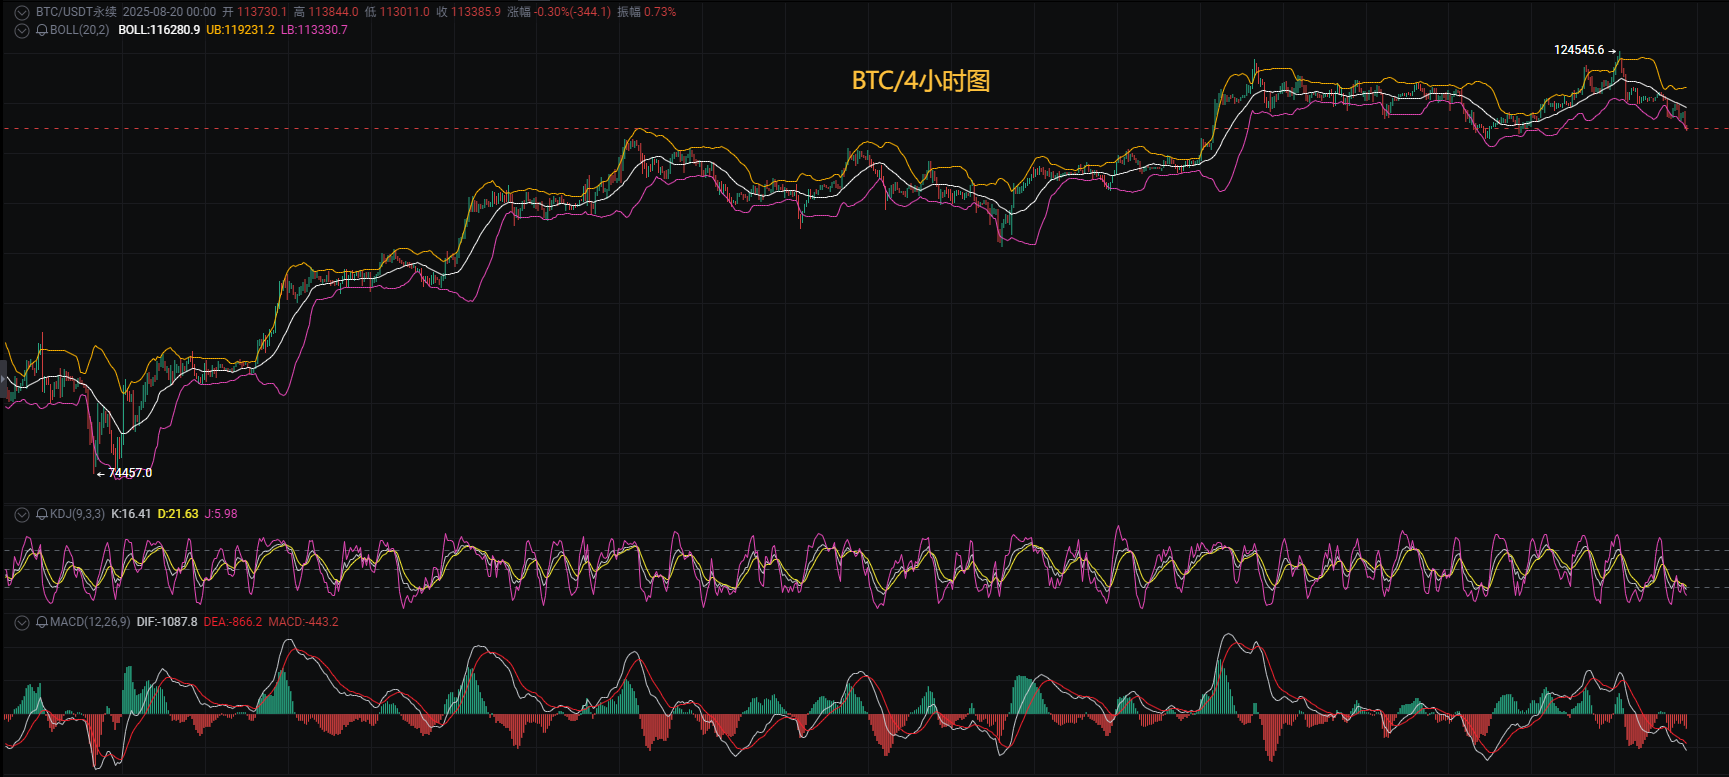Click the DIF:-1087.8 value

(167, 622)
